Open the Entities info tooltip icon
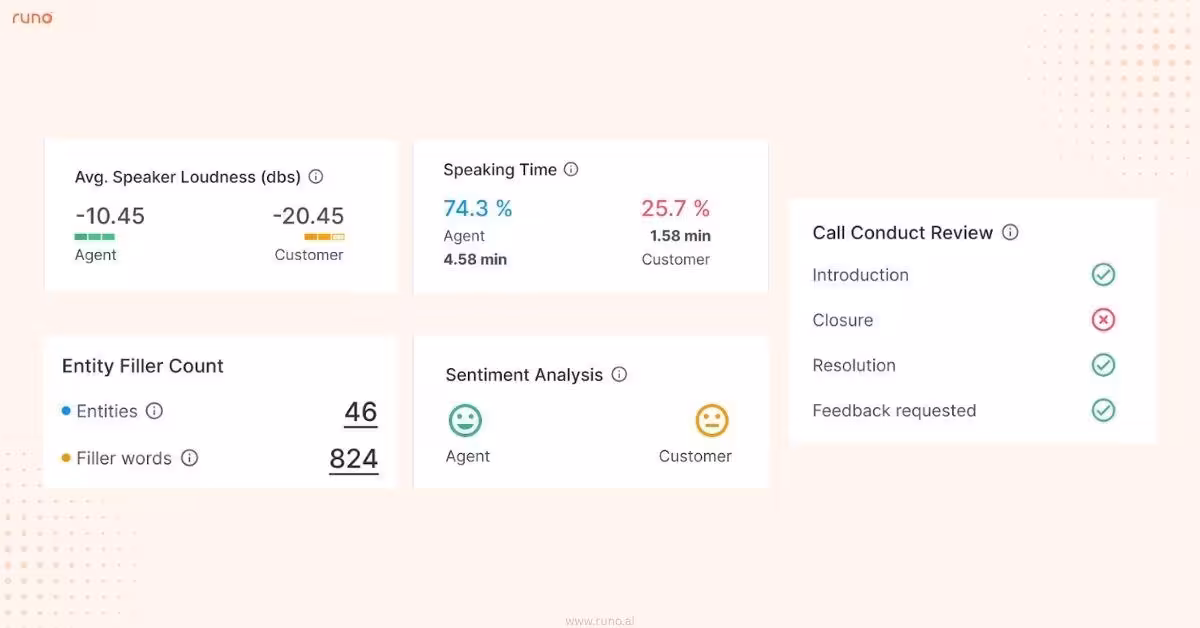The width and height of the screenshot is (1200, 628). click(155, 411)
